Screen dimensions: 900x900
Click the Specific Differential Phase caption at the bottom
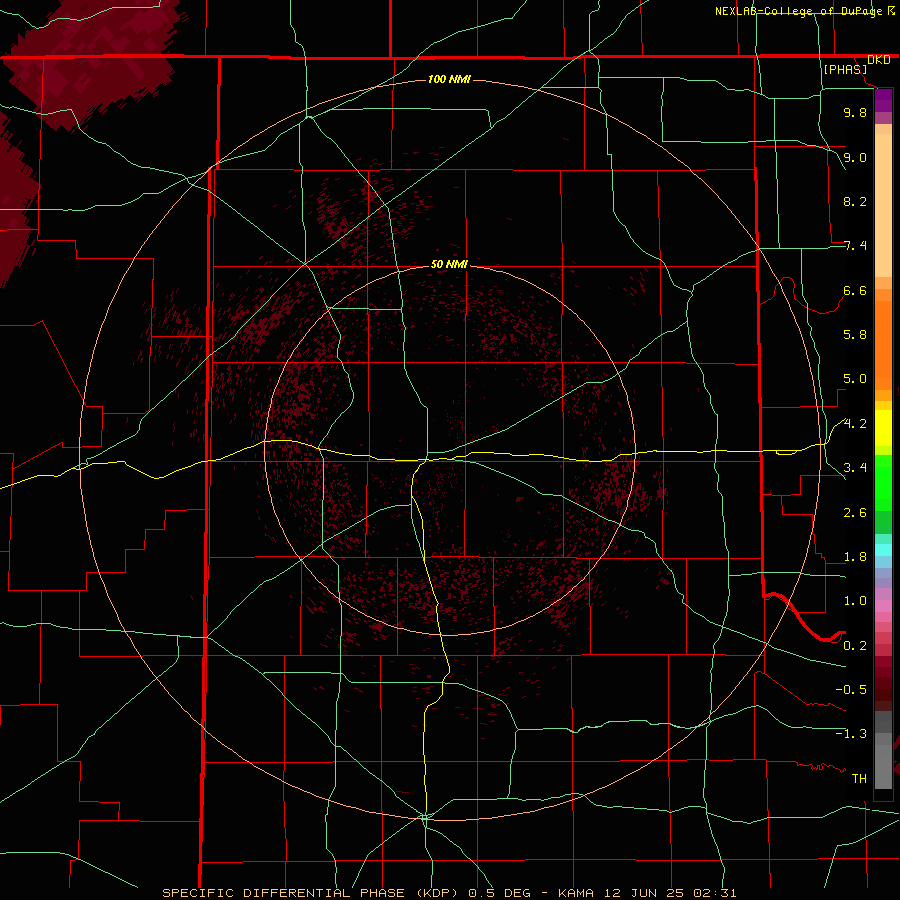[449, 893]
